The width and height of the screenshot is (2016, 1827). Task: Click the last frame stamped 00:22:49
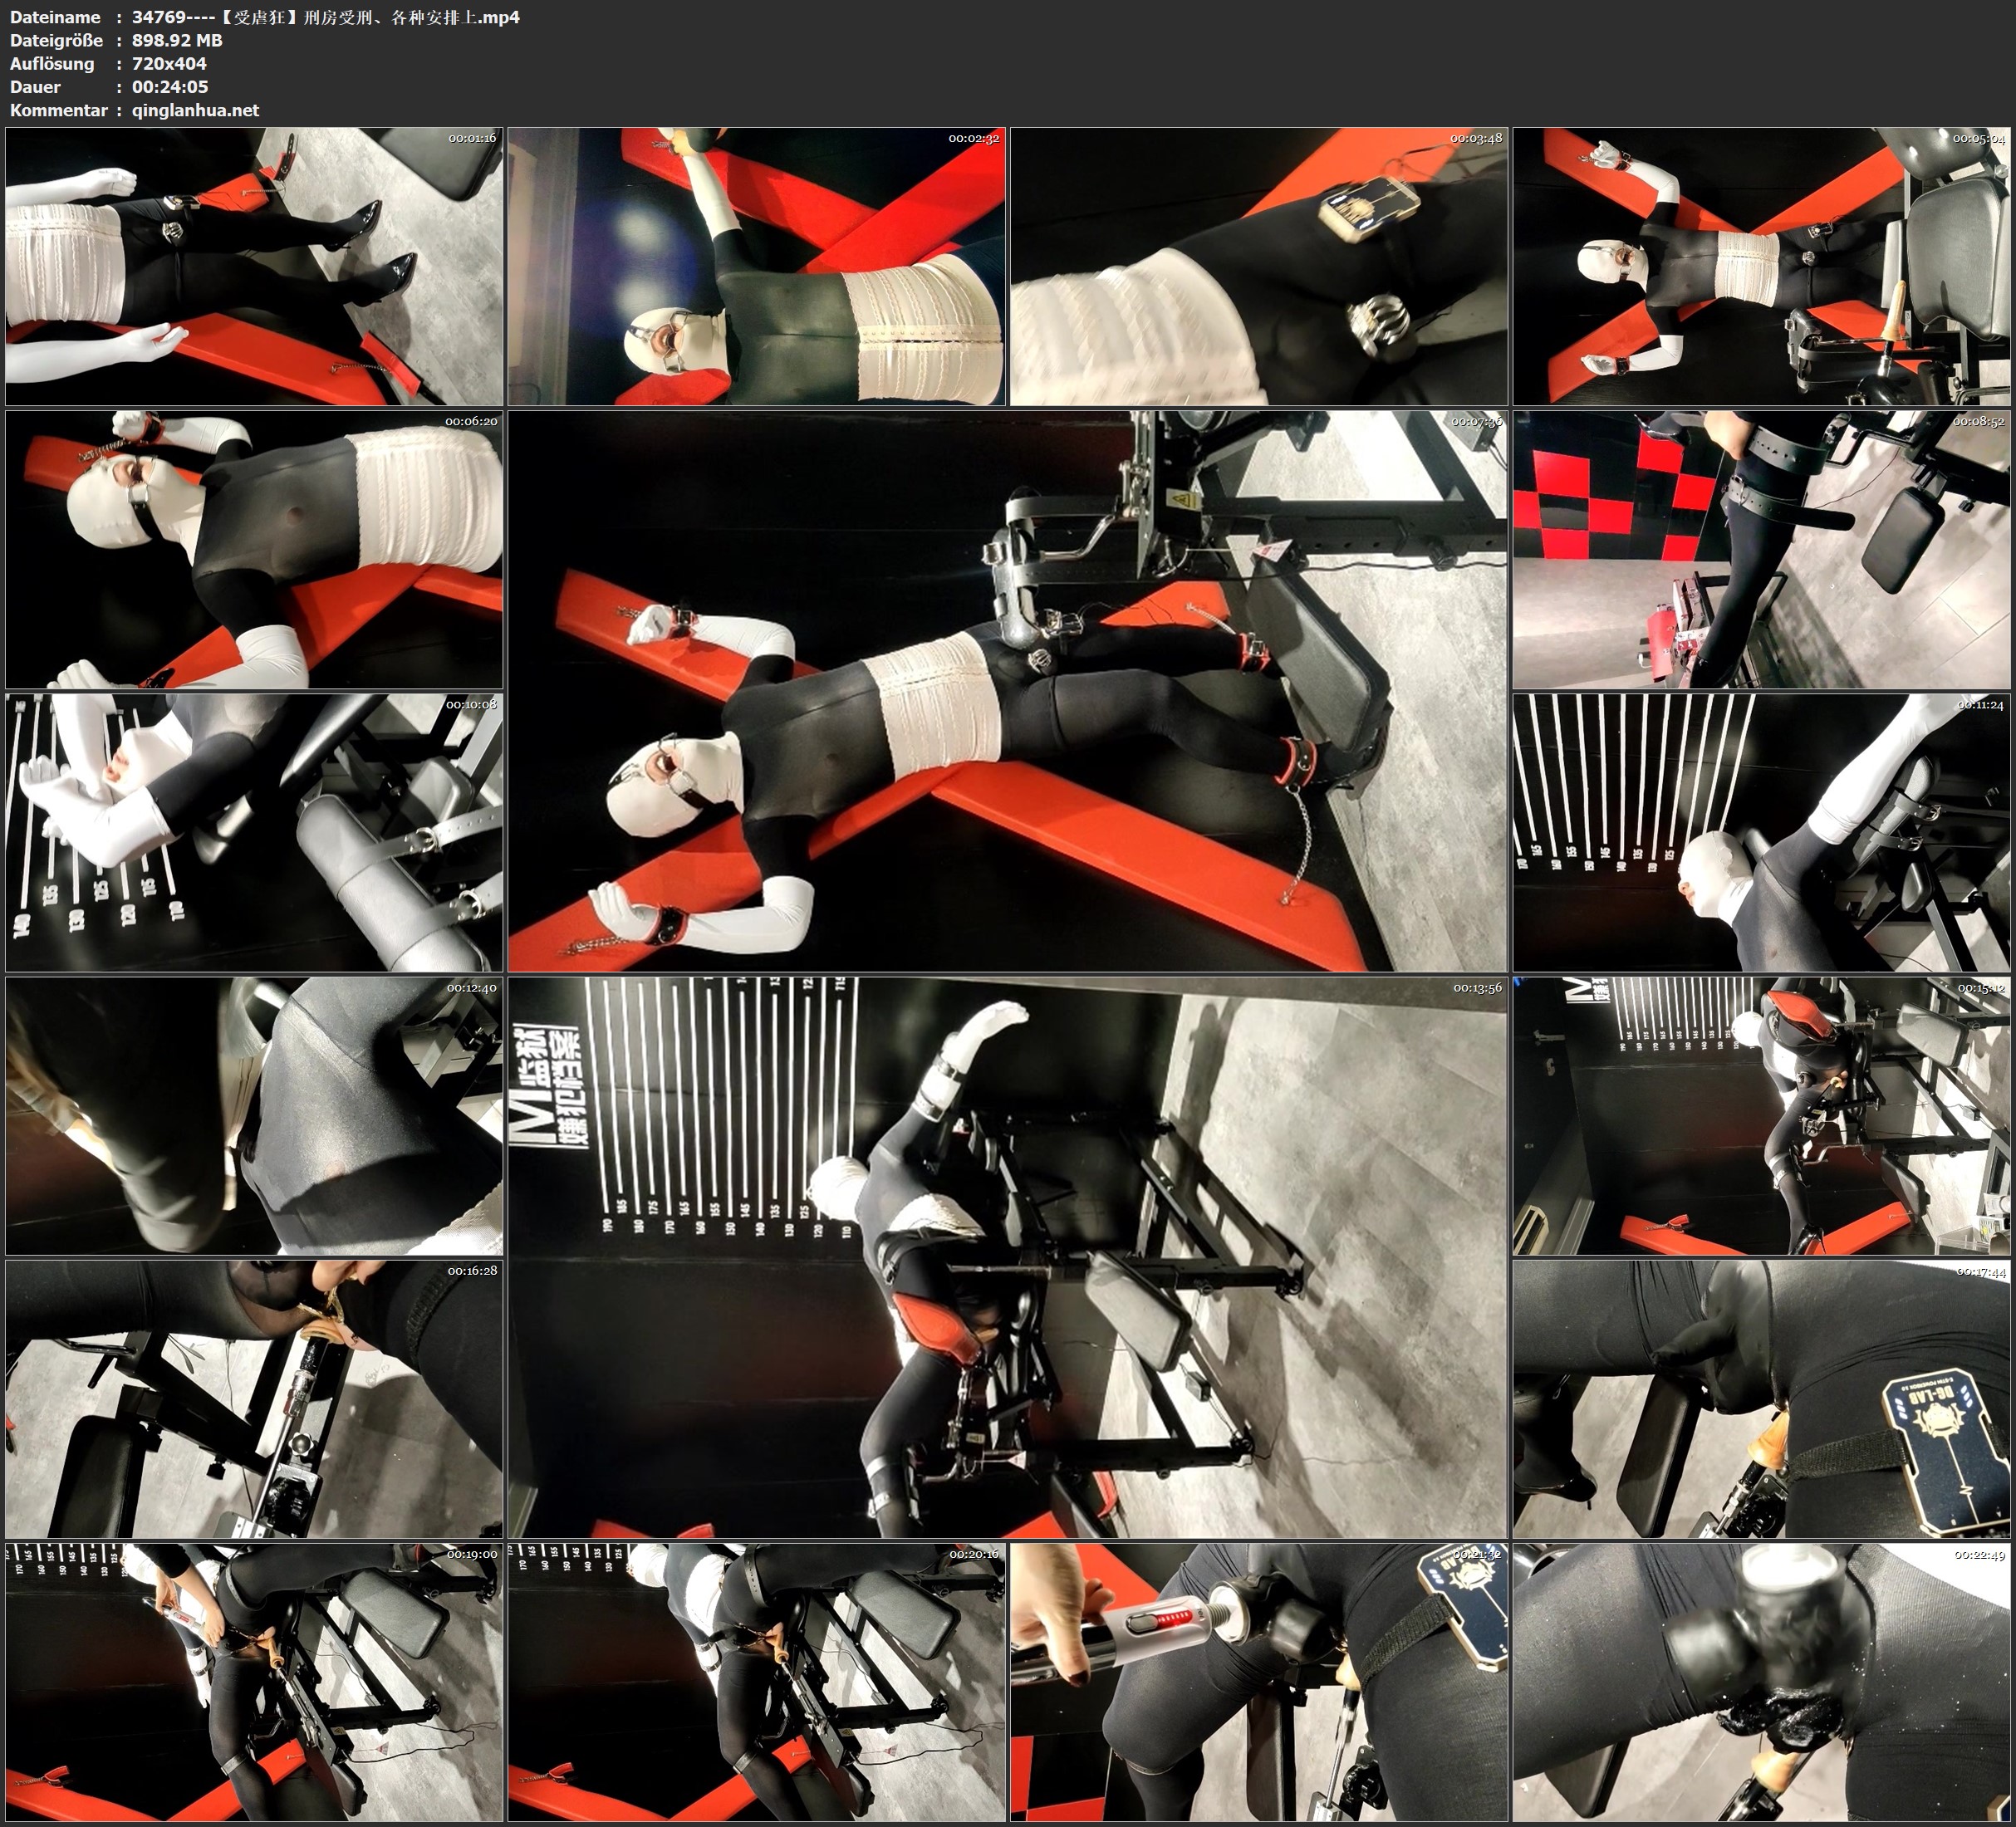1762,1681
